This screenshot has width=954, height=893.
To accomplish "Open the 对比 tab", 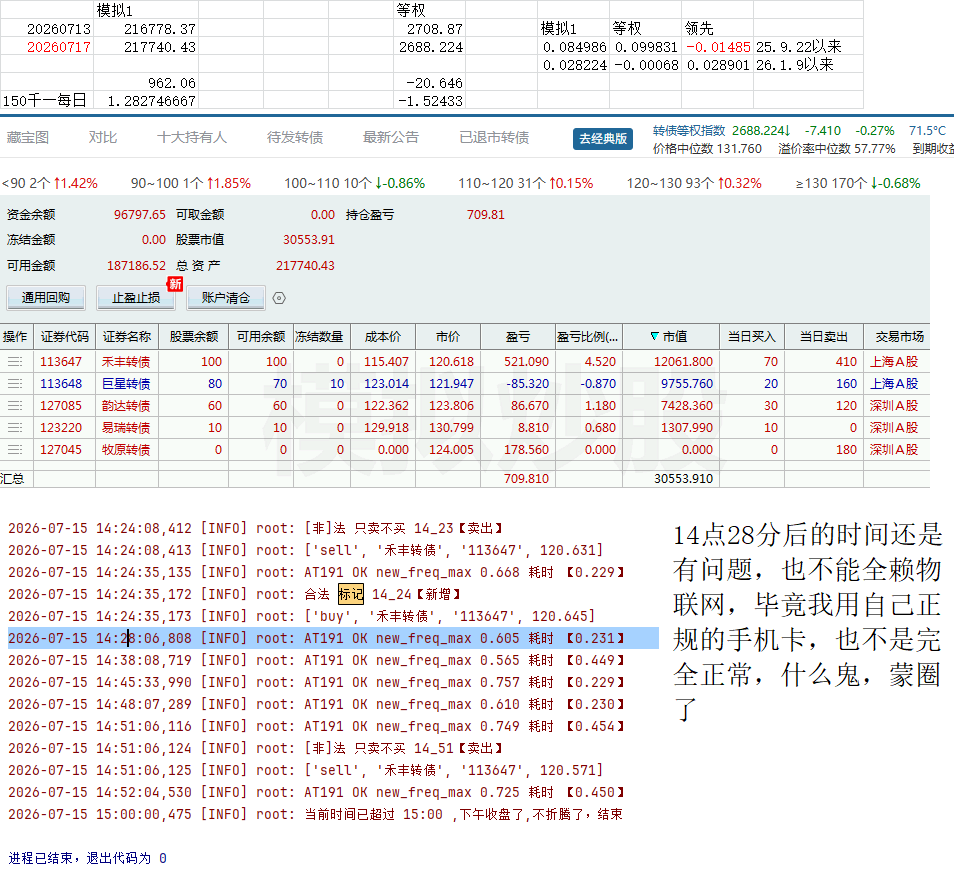I will 102,137.
